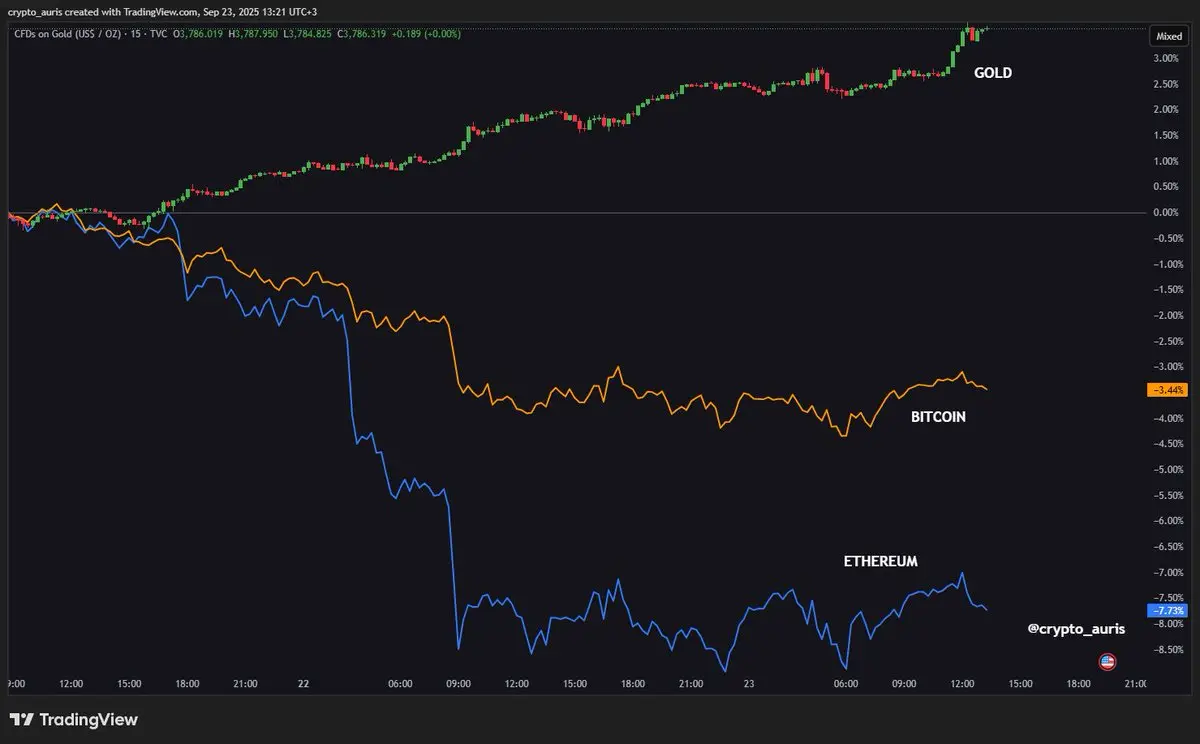Click the 1.50% price axis label
This screenshot has height=744, width=1200.
1165,135
